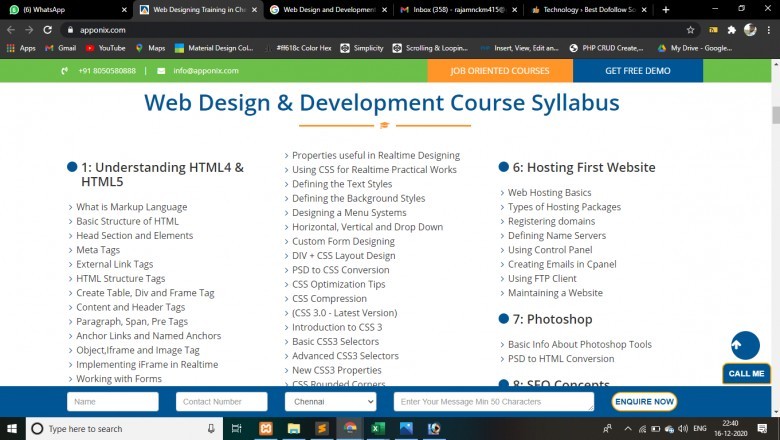Open the Chrome three-dot menu
Viewport: 780px width, 440px height.
click(x=767, y=30)
